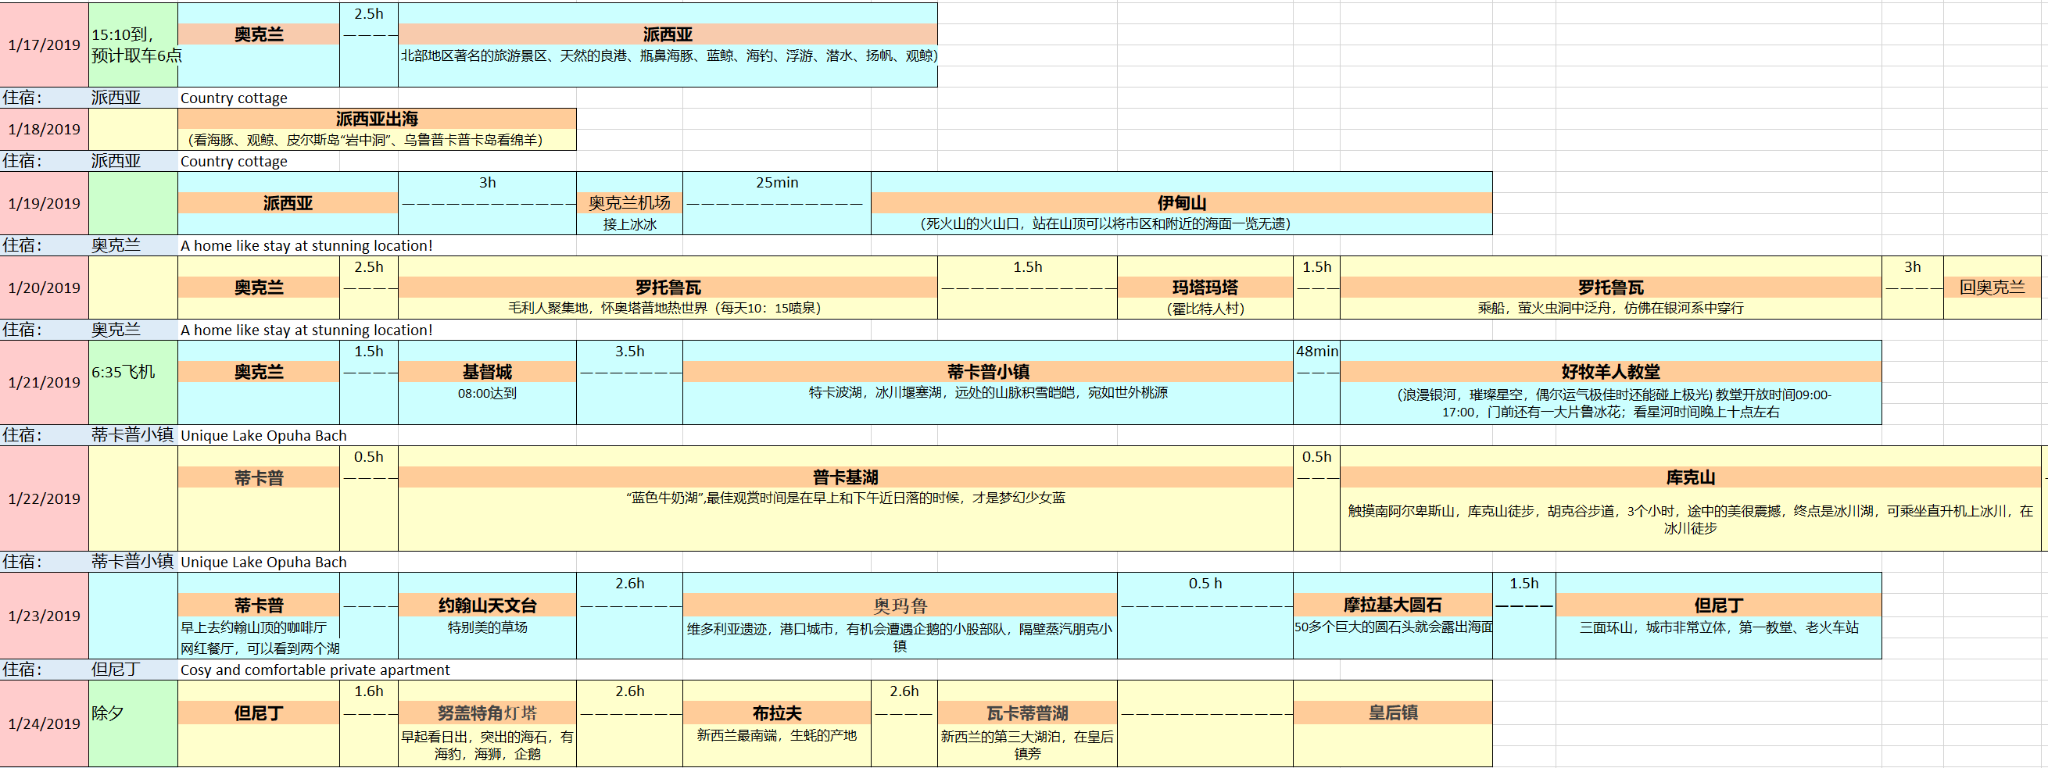Select the description cell starting '50多个巨大的圆石头'
2048x768 pixels.
[x=1393, y=627]
